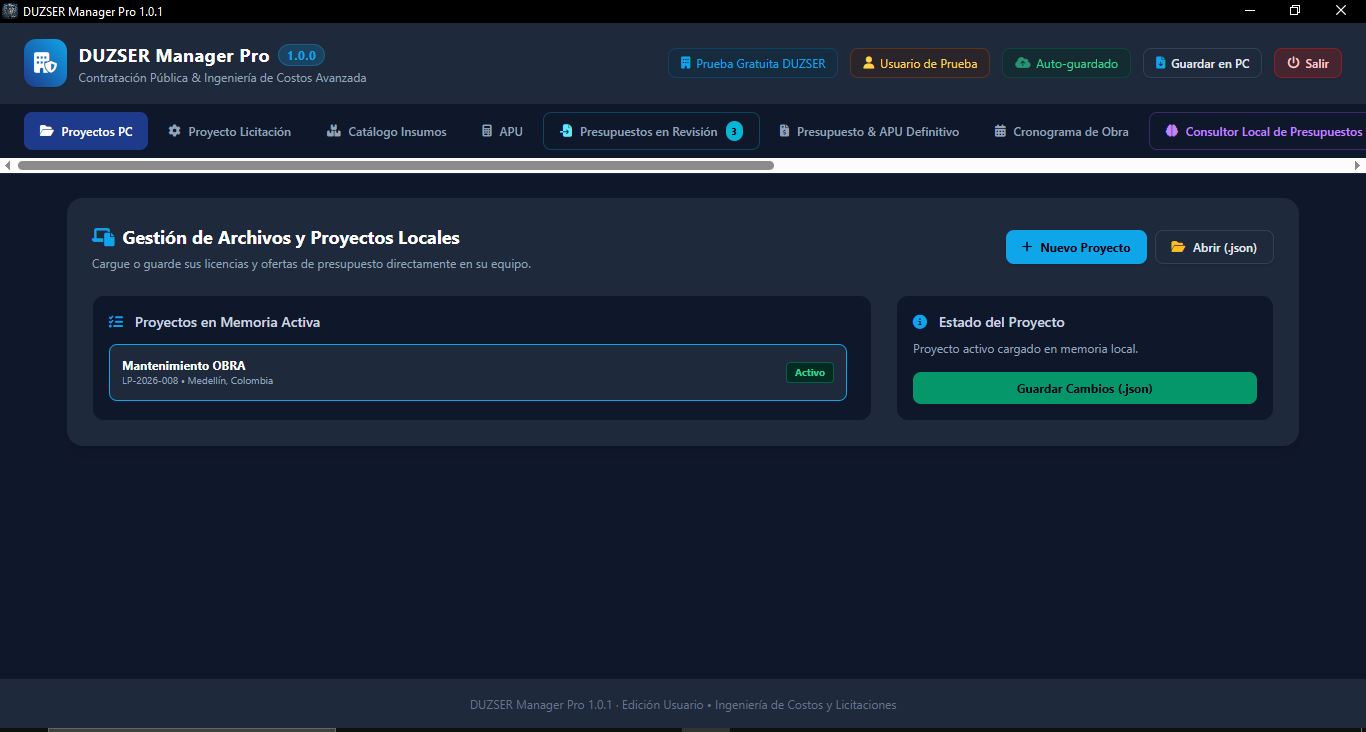Screen dimensions: 1366x732
Task: Click the info icon beside Estado del Proyecto
Action: (x=920, y=322)
